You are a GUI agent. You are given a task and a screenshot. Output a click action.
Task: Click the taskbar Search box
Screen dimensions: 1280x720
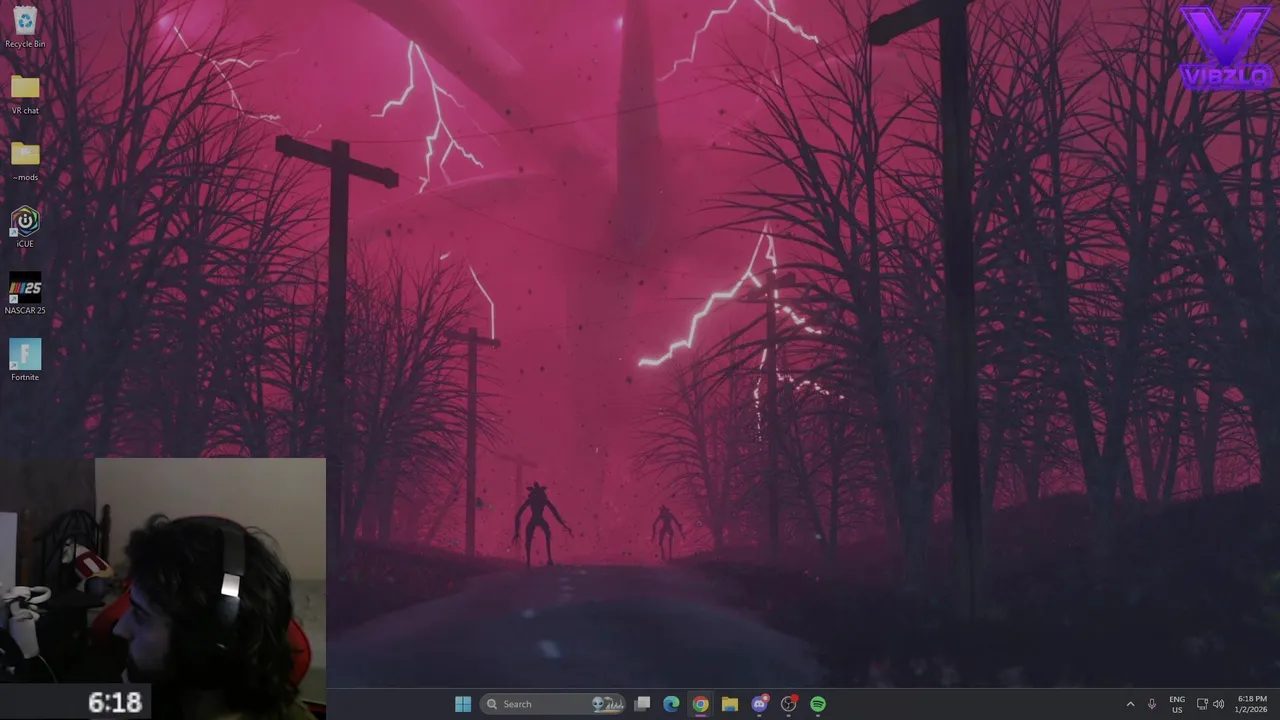[554, 704]
